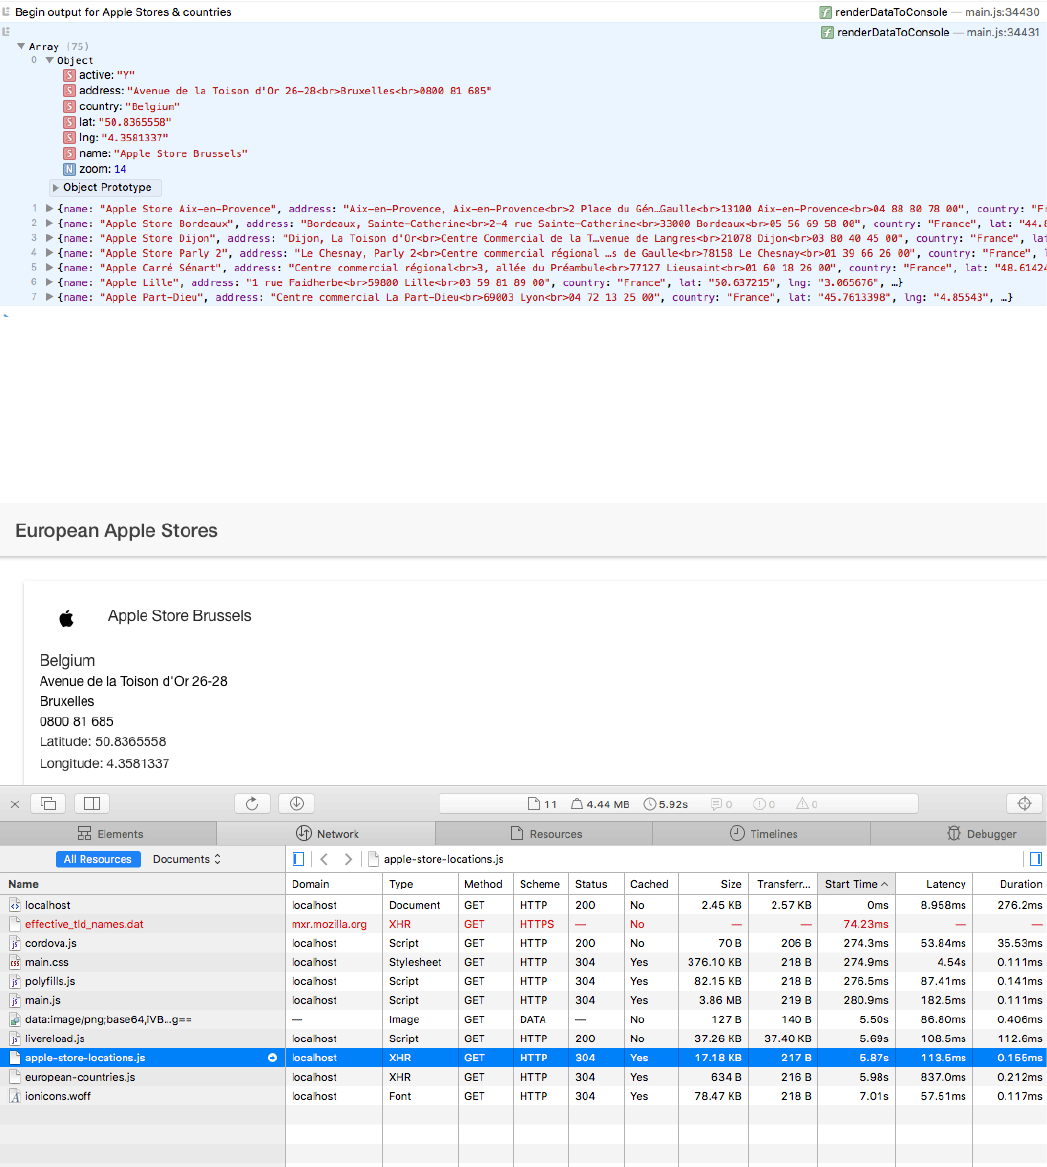Sort by the Duration column header
This screenshot has height=1167, width=1047.
[1010, 884]
